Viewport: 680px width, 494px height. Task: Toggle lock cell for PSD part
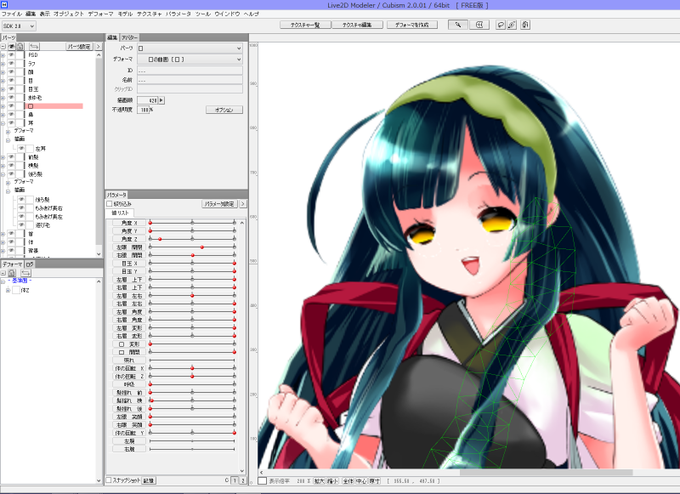(x=20, y=55)
